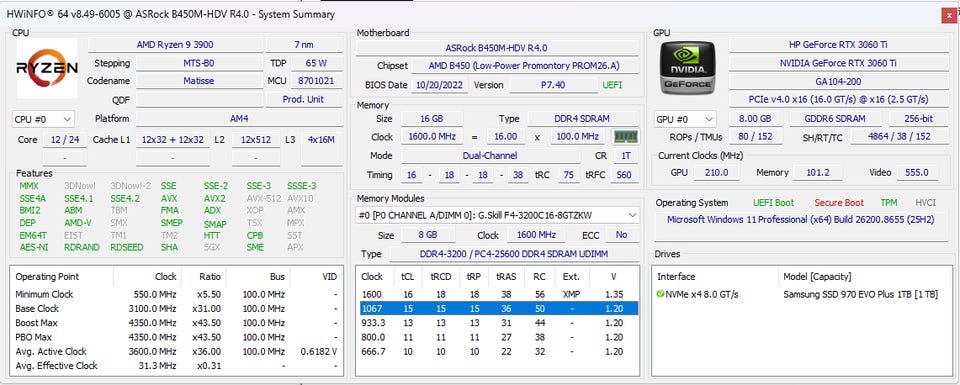The width and height of the screenshot is (960, 385).
Task: Click the green memory module icon
Action: point(626,136)
